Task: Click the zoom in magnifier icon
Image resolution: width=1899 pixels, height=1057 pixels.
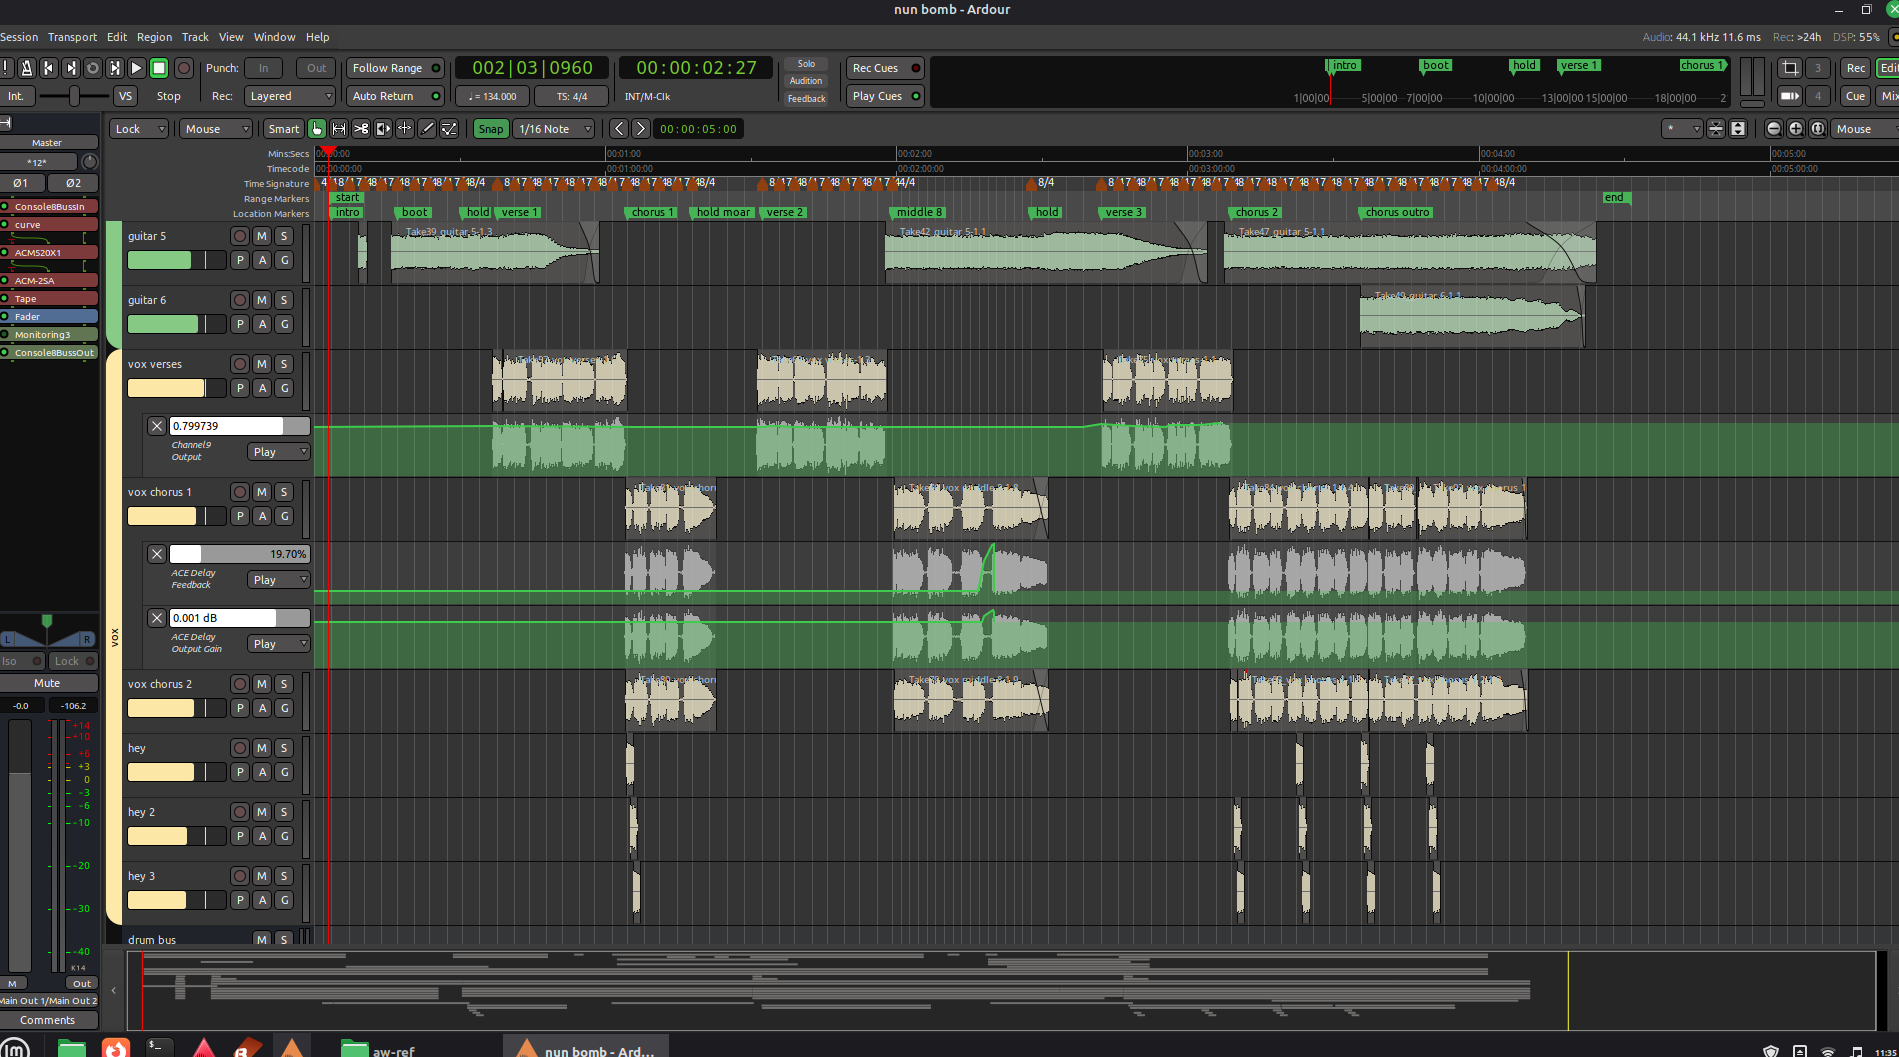Action: click(x=1795, y=129)
